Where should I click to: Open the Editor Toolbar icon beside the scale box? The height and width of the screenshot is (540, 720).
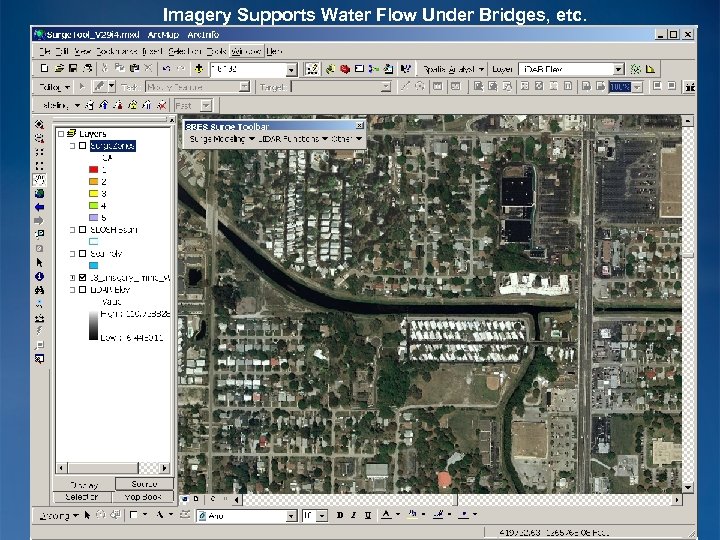pos(312,69)
